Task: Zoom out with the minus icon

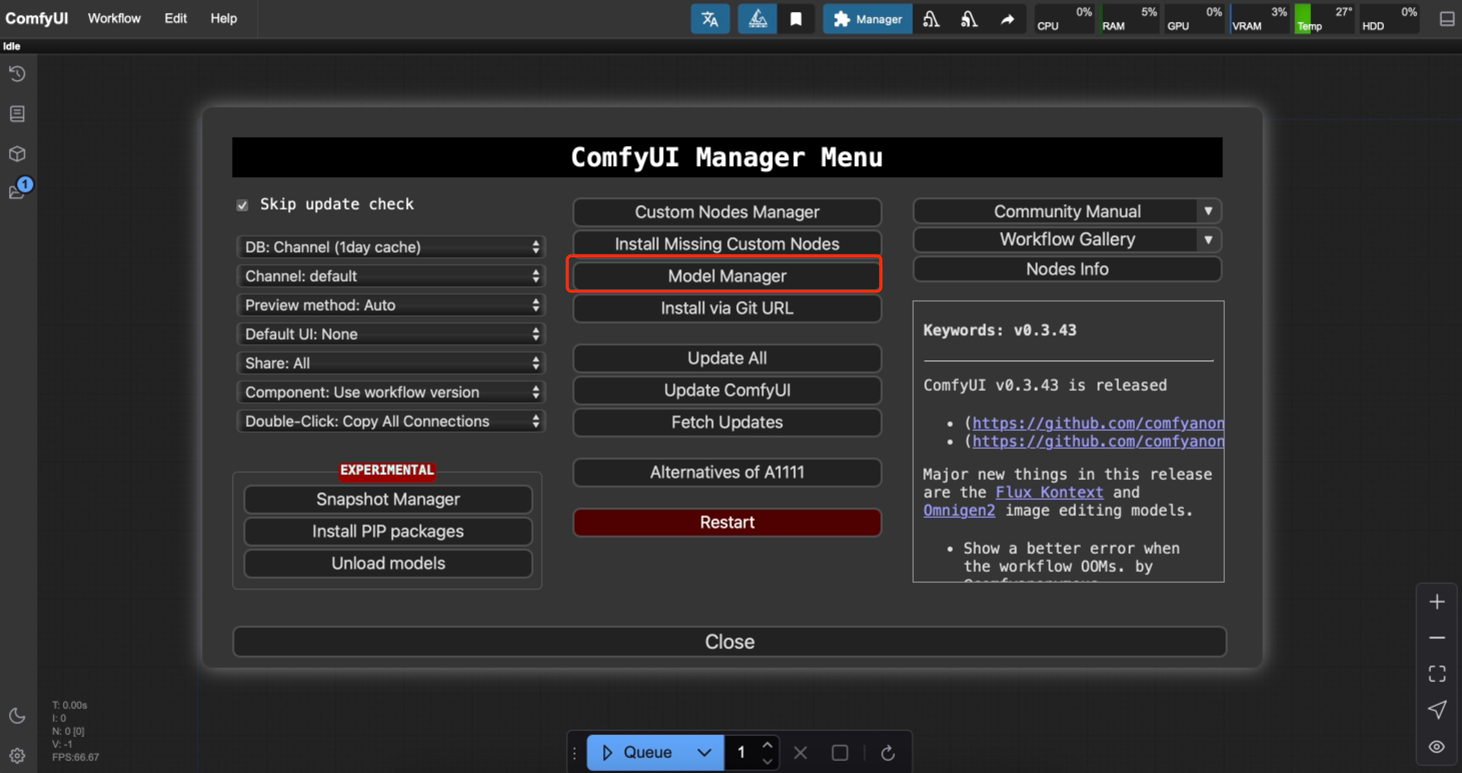Action: pos(1437,638)
